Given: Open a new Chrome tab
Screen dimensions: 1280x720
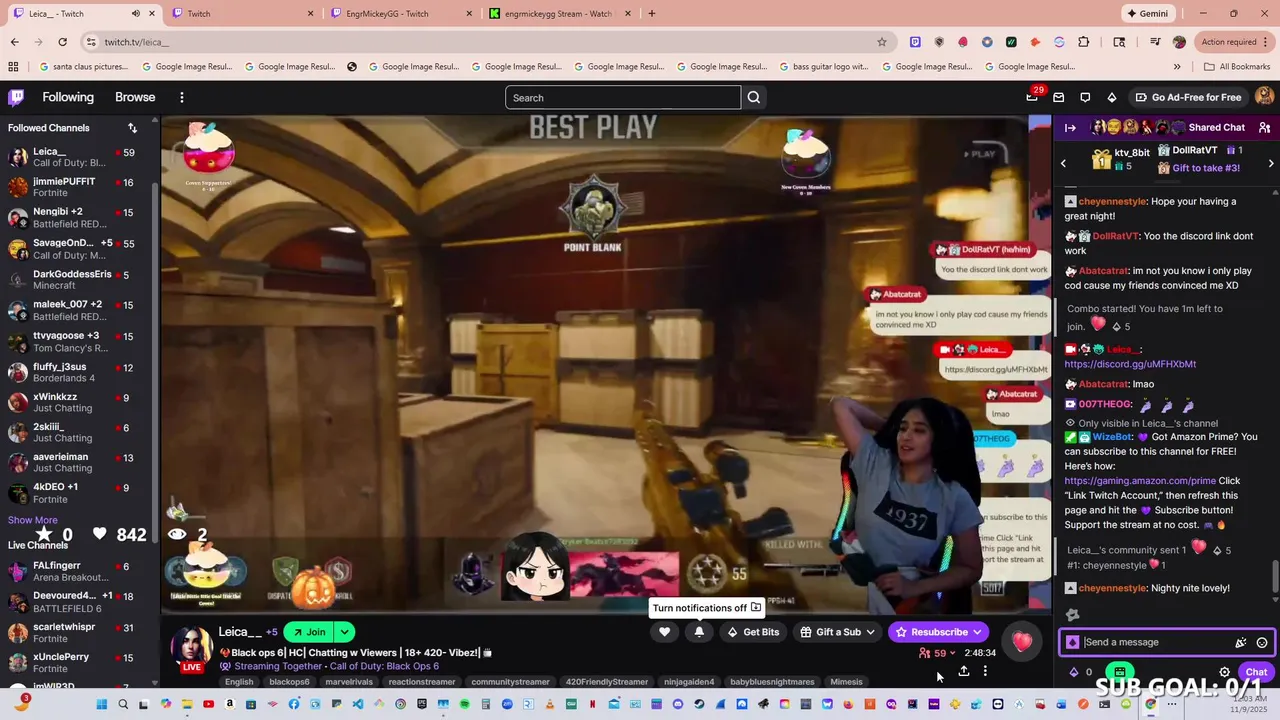Looking at the screenshot, I should (x=652, y=14).
